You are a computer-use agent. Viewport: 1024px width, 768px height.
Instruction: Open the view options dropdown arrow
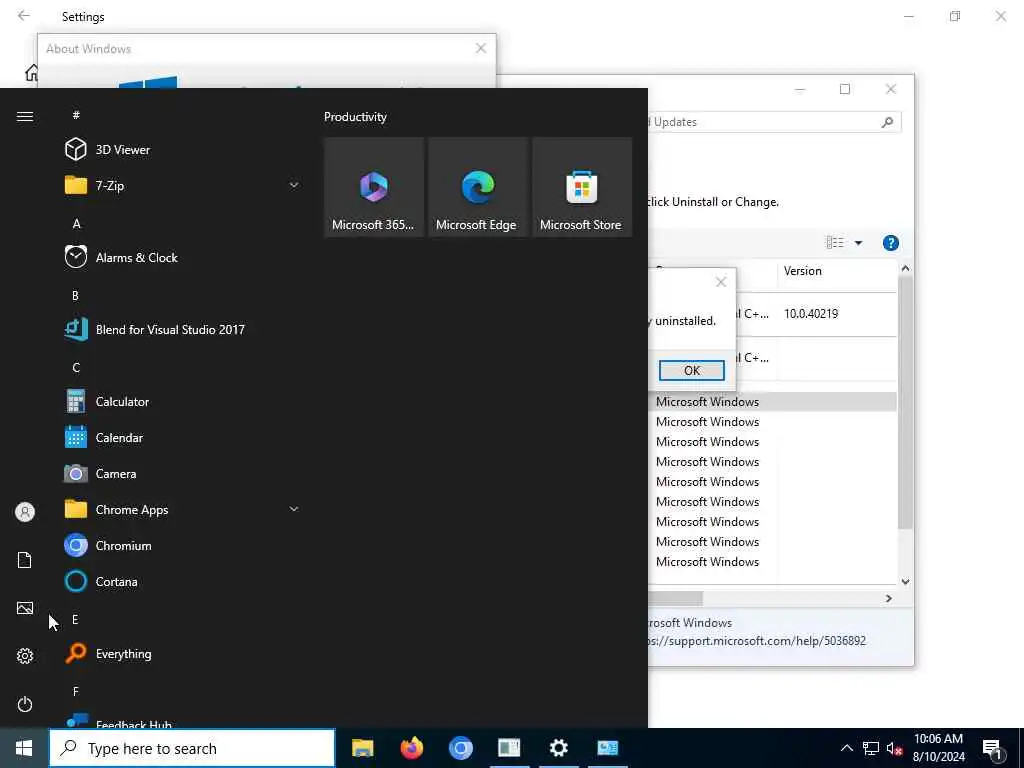pyautogui.click(x=858, y=243)
